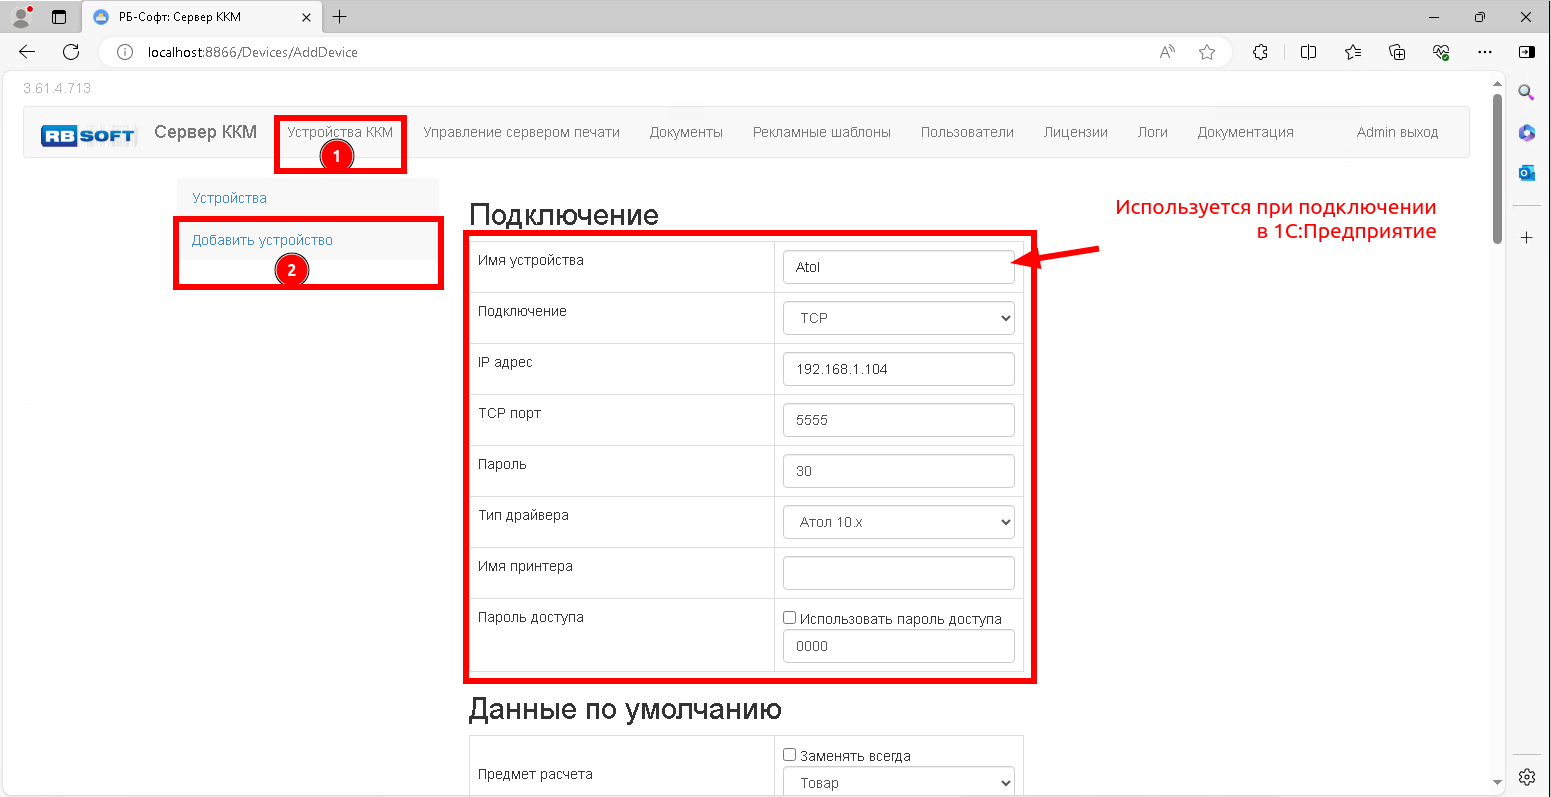Click Пароль доступа field 0000
Viewport: 1551px width, 797px height.
pyautogui.click(x=899, y=646)
